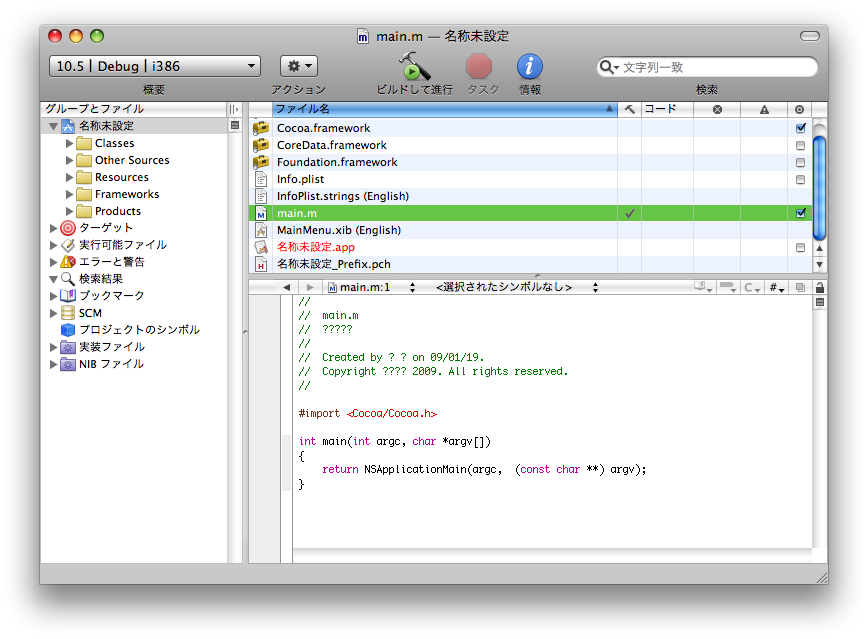Open the blue Info inspector icon

pos(529,67)
